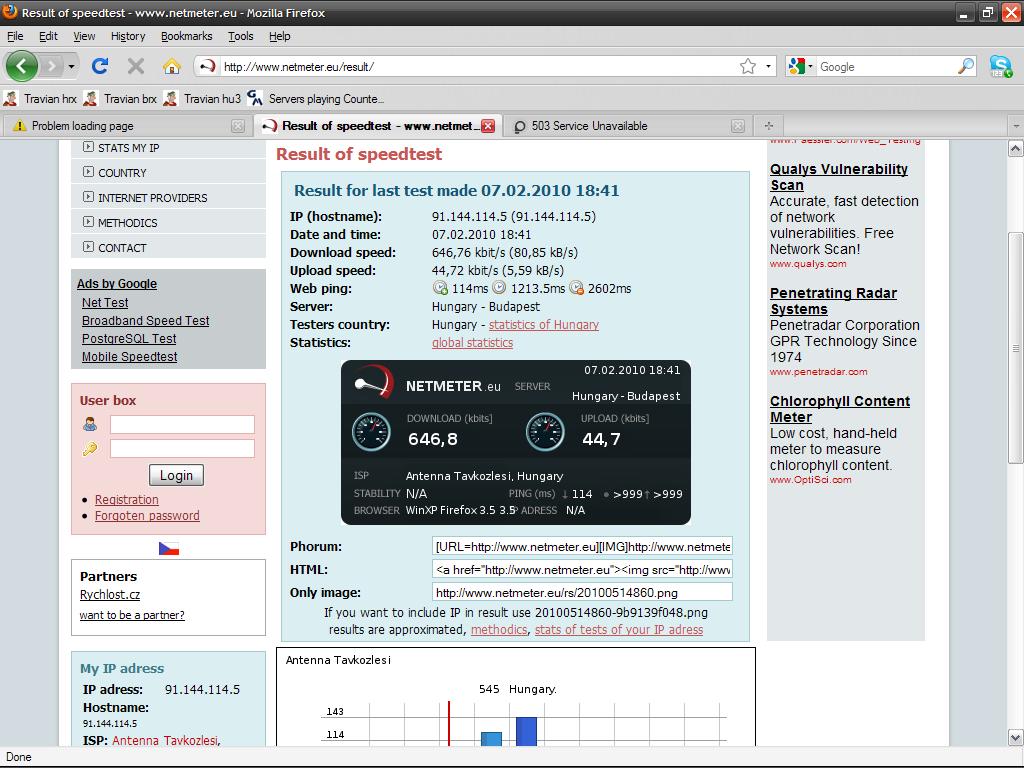This screenshot has width=1024, height=768.
Task: Open the Travian hu3 bookmark
Action: pyautogui.click(x=202, y=99)
